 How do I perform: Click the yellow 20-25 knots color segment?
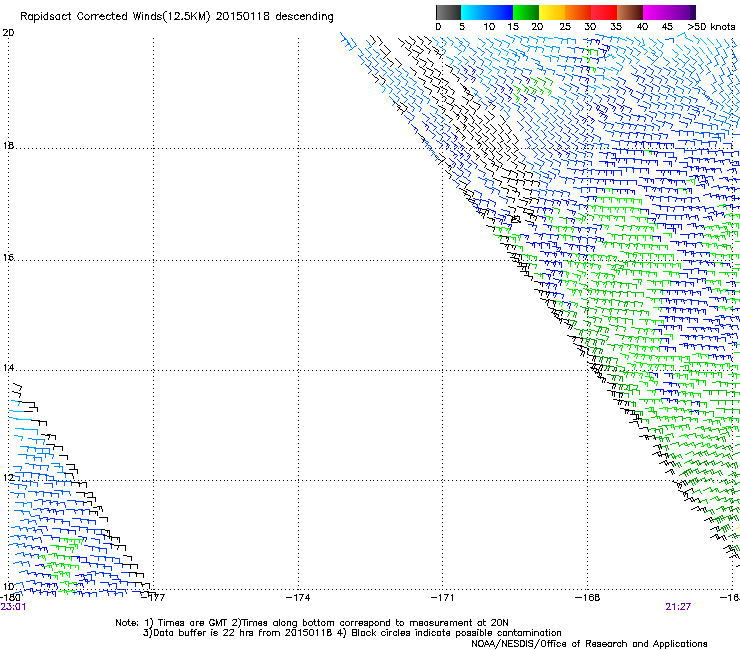[x=552, y=12]
